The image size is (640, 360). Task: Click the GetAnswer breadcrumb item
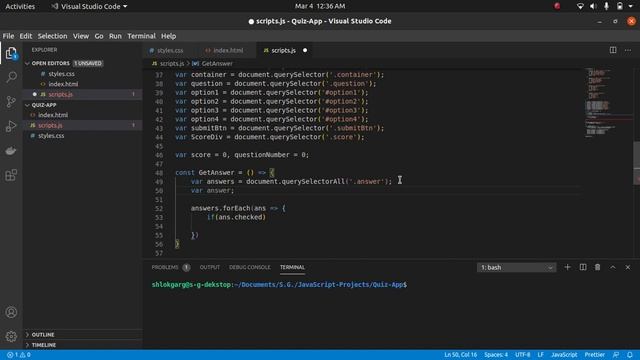tap(213, 64)
